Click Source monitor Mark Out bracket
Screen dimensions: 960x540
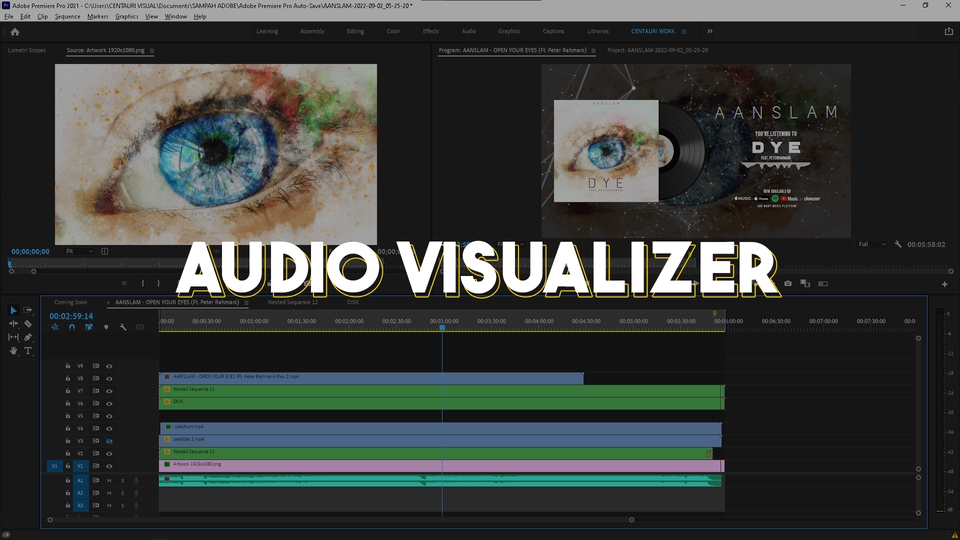[x=159, y=283]
